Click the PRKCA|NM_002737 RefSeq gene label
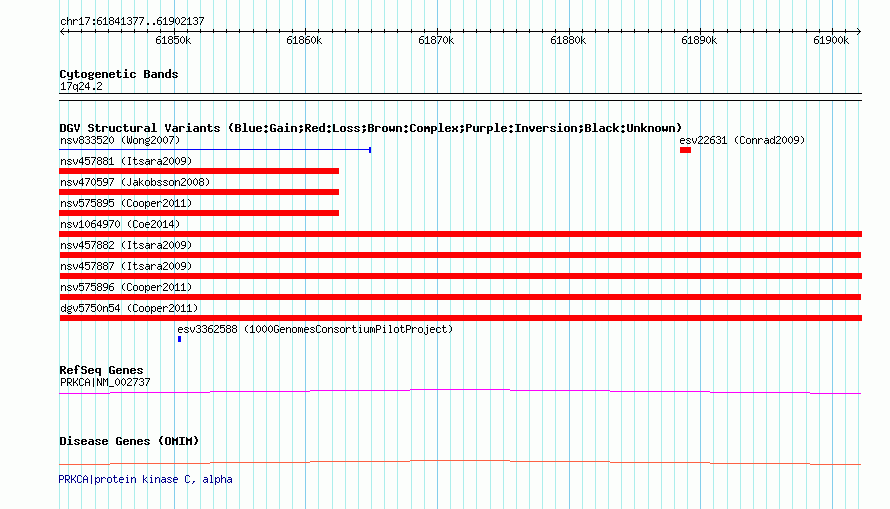The image size is (890, 509). pos(105,382)
